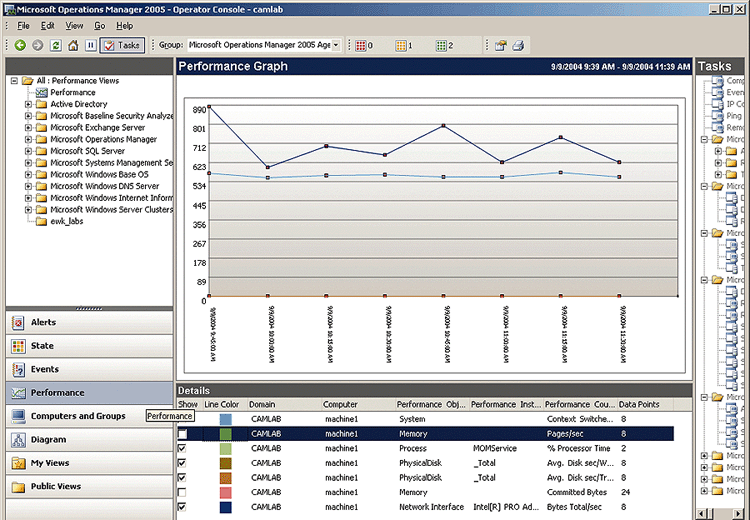Click the Events icon in the navigation pane
Viewport: 750px width, 520px height.
click(x=19, y=369)
